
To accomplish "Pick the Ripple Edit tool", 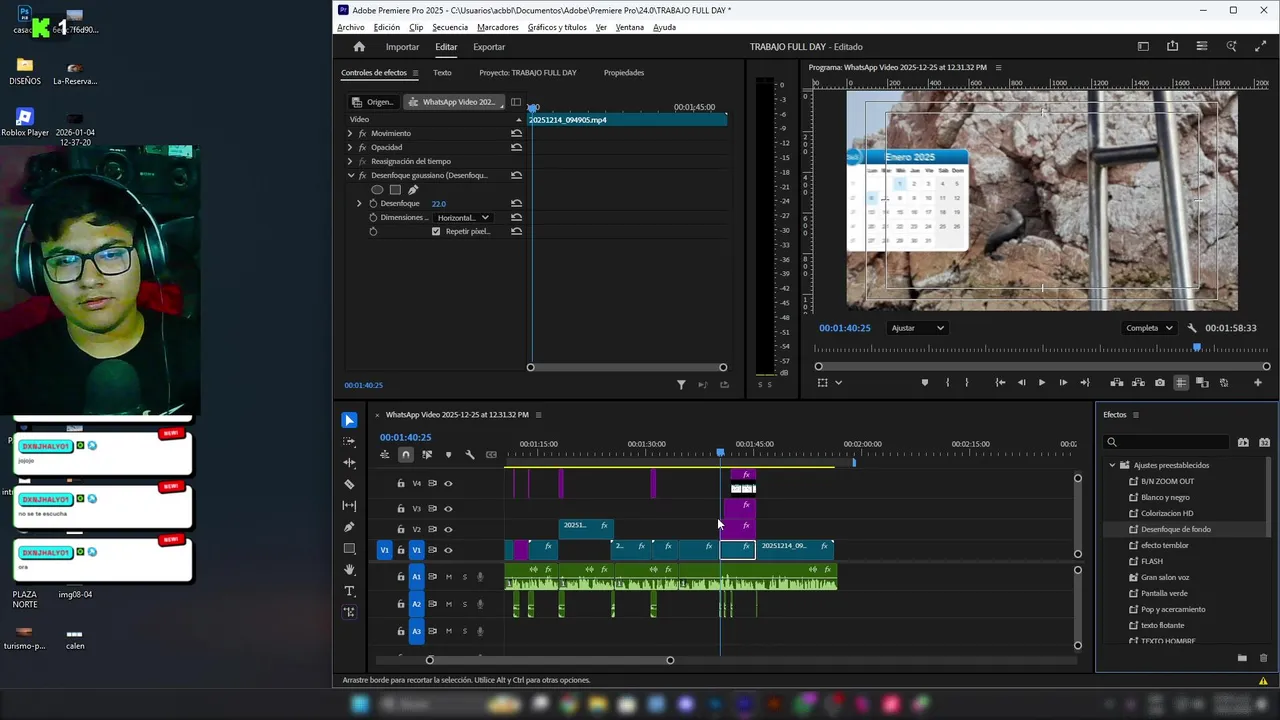I will pos(349,463).
